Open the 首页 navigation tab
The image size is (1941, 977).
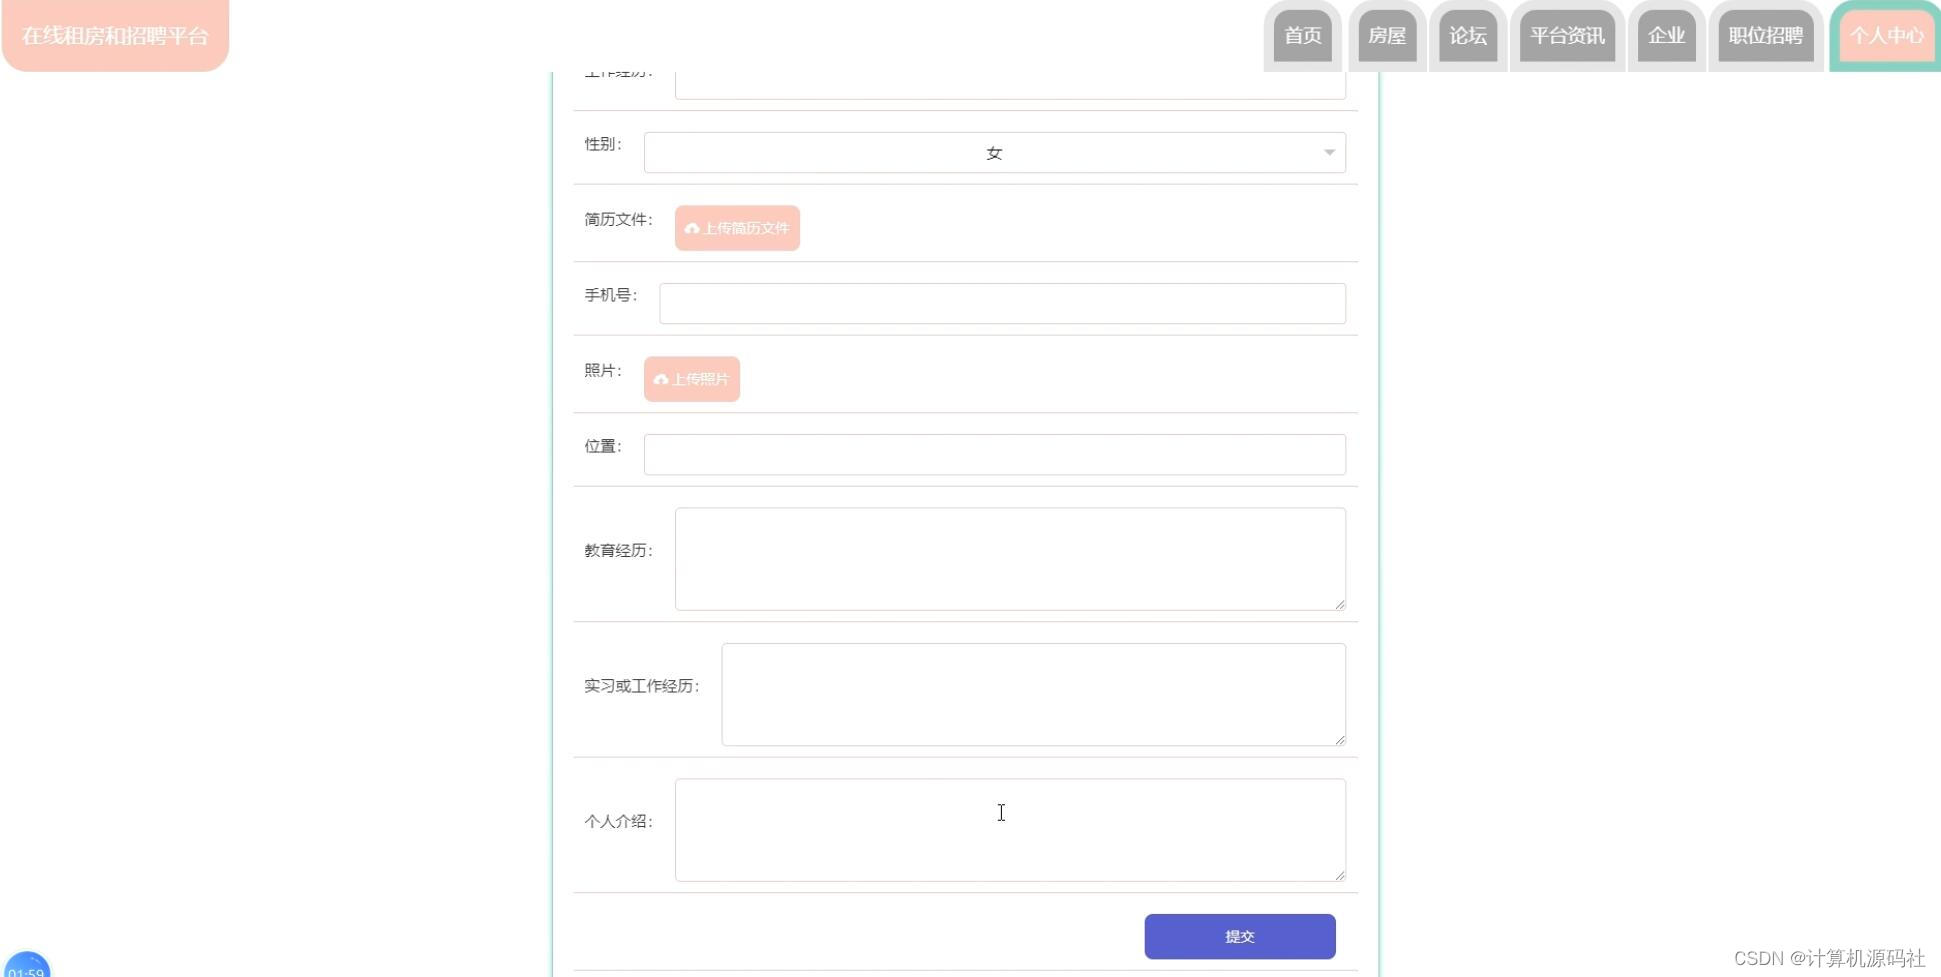[1302, 36]
